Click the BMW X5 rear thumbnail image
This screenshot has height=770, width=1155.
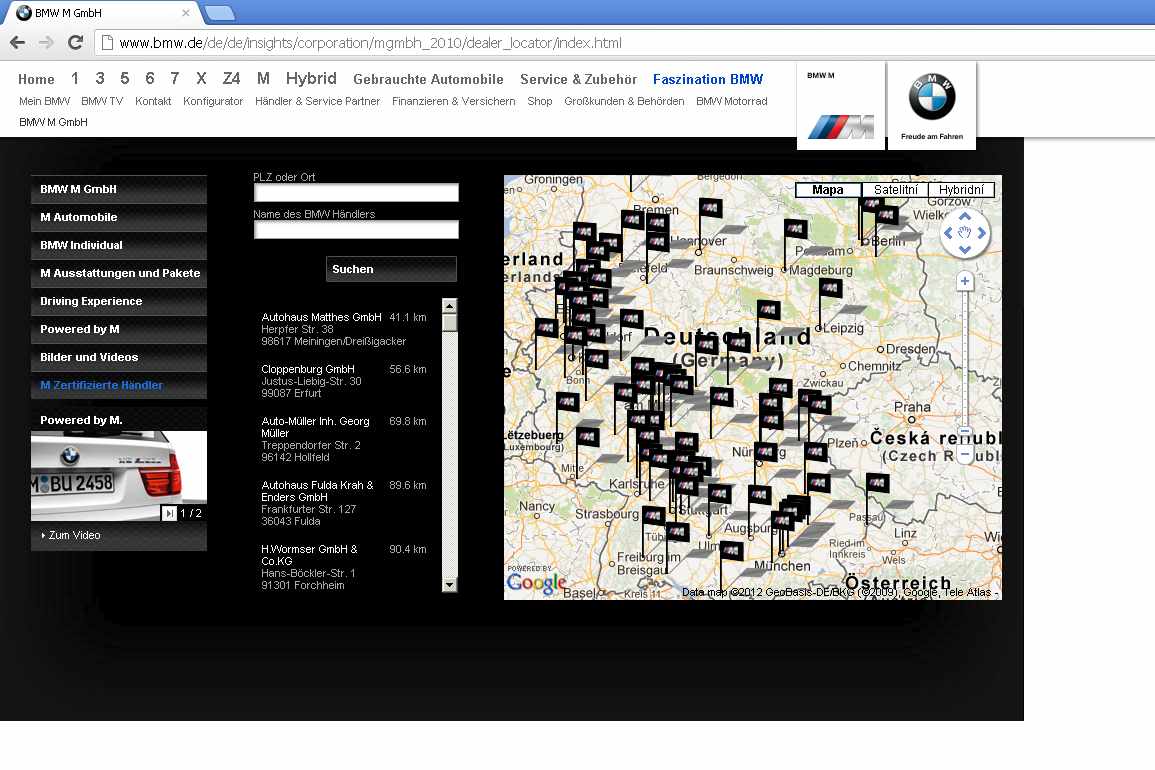[119, 476]
